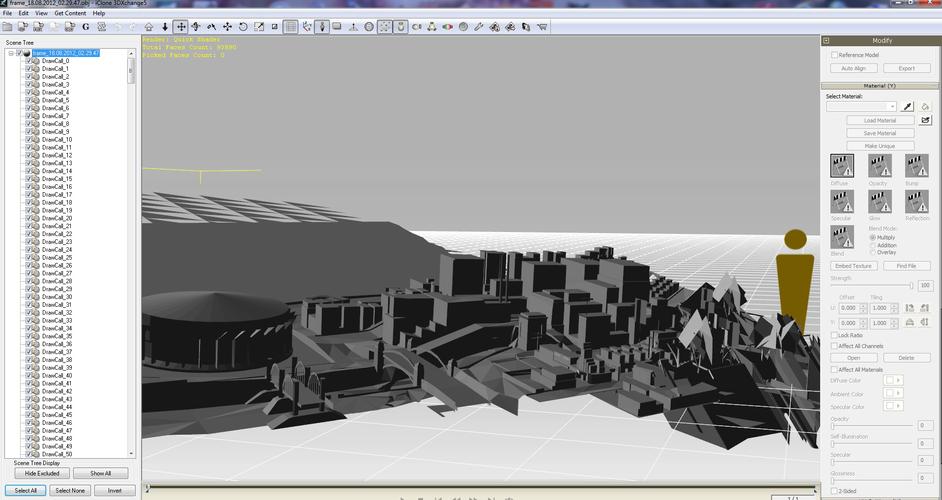Open the Specular Color swatch picker

pyautogui.click(x=893, y=406)
